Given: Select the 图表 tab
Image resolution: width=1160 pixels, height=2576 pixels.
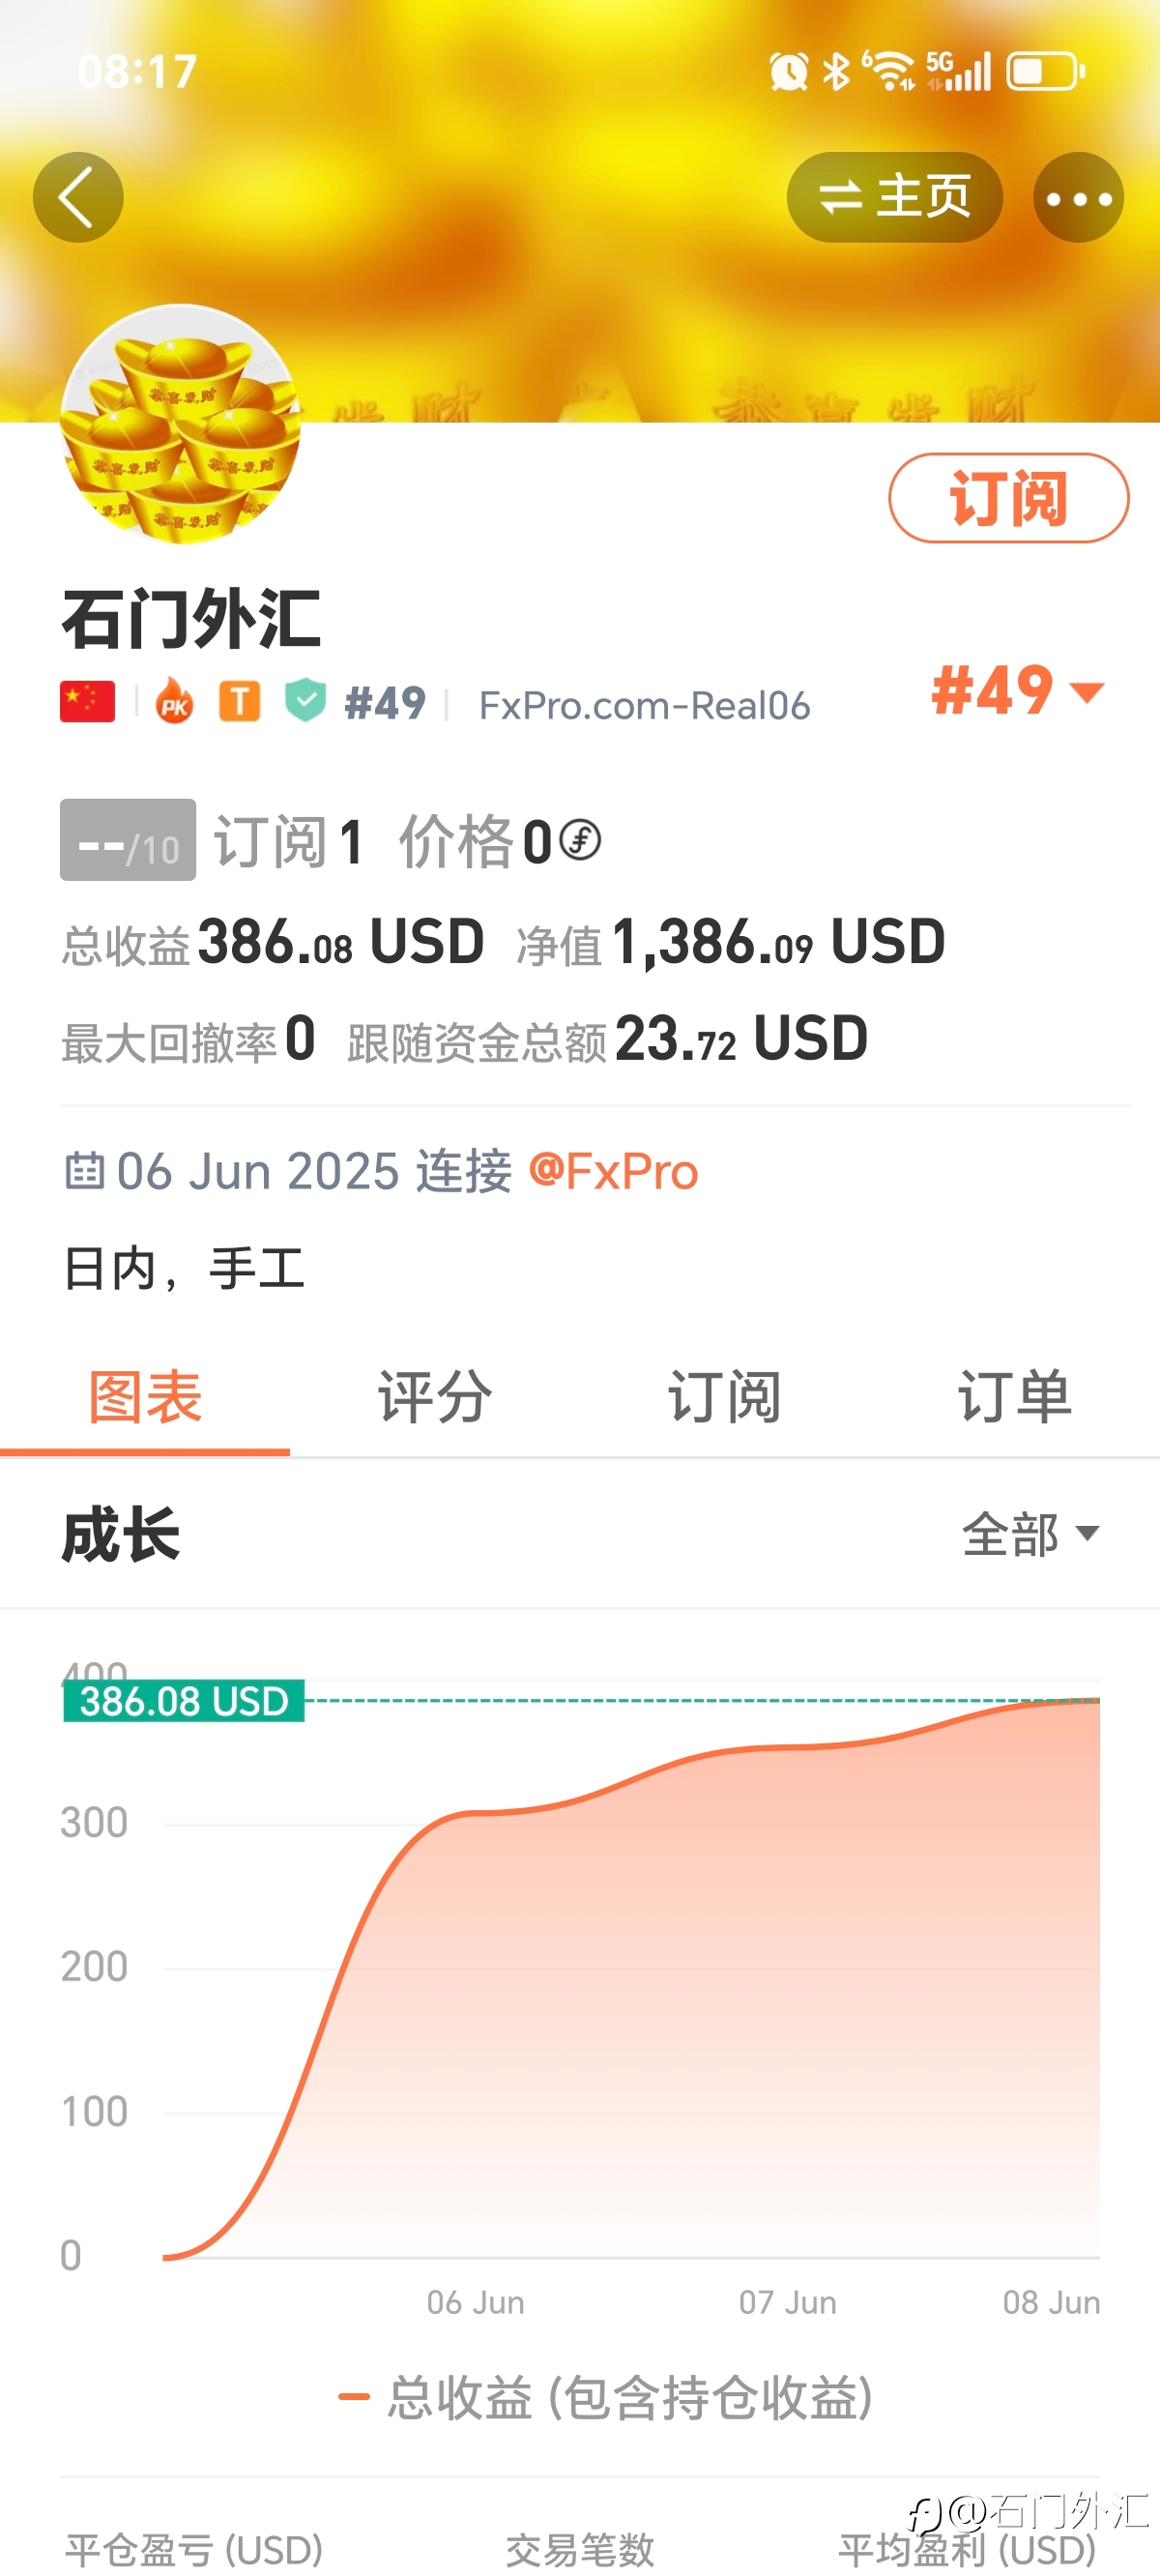Looking at the screenshot, I should click(x=145, y=1396).
